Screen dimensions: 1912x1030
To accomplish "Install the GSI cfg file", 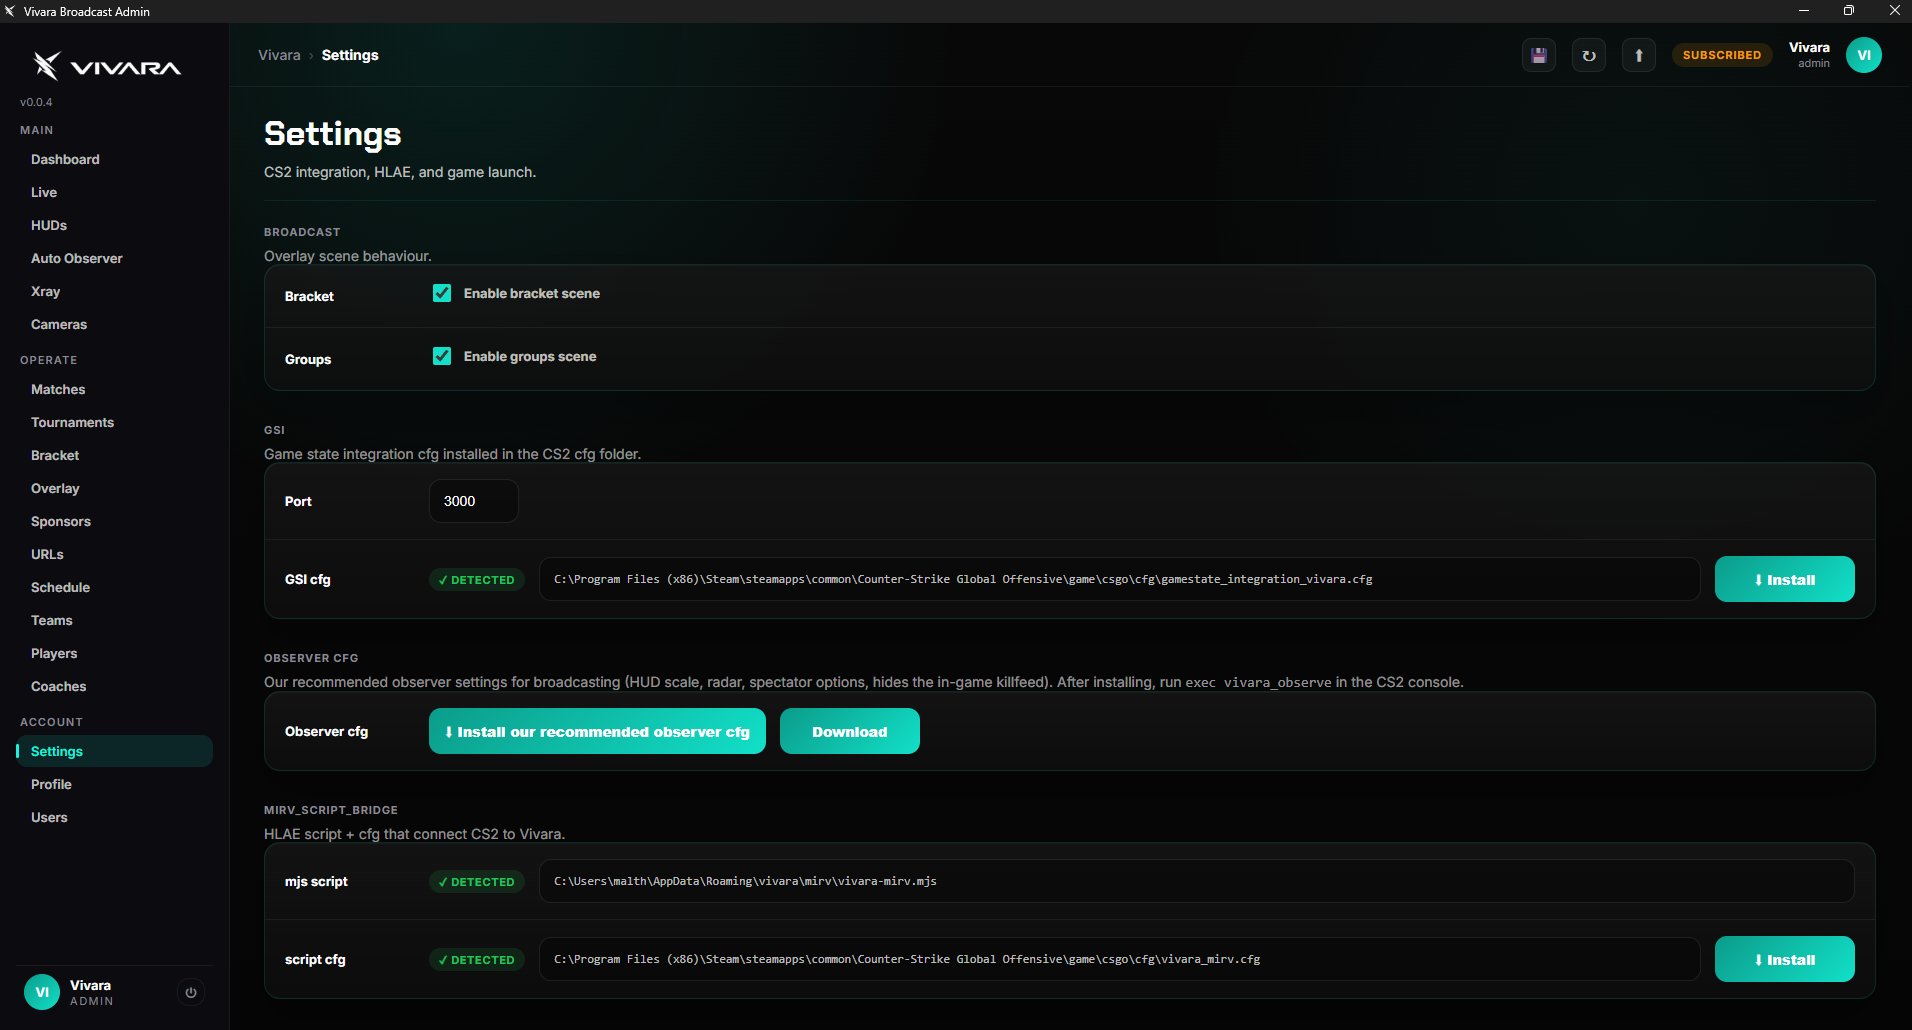I will [x=1784, y=579].
